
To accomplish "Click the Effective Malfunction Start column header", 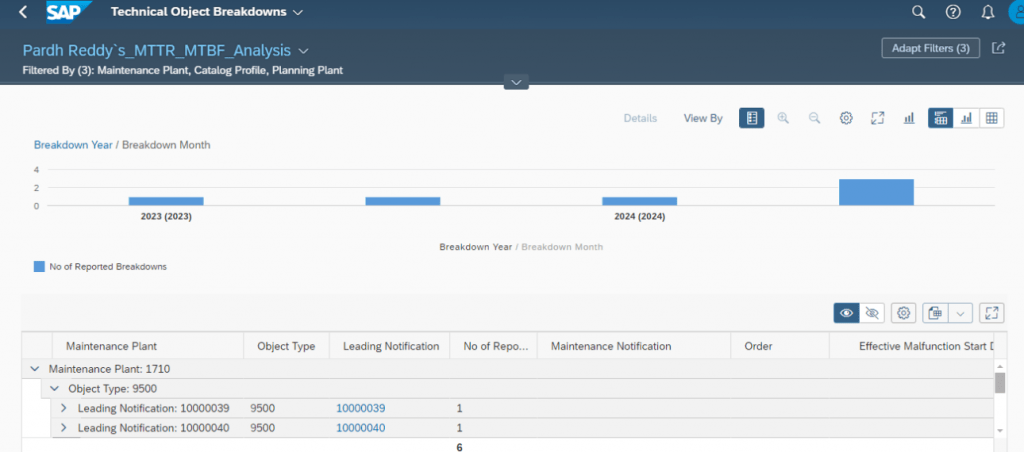I will point(912,346).
